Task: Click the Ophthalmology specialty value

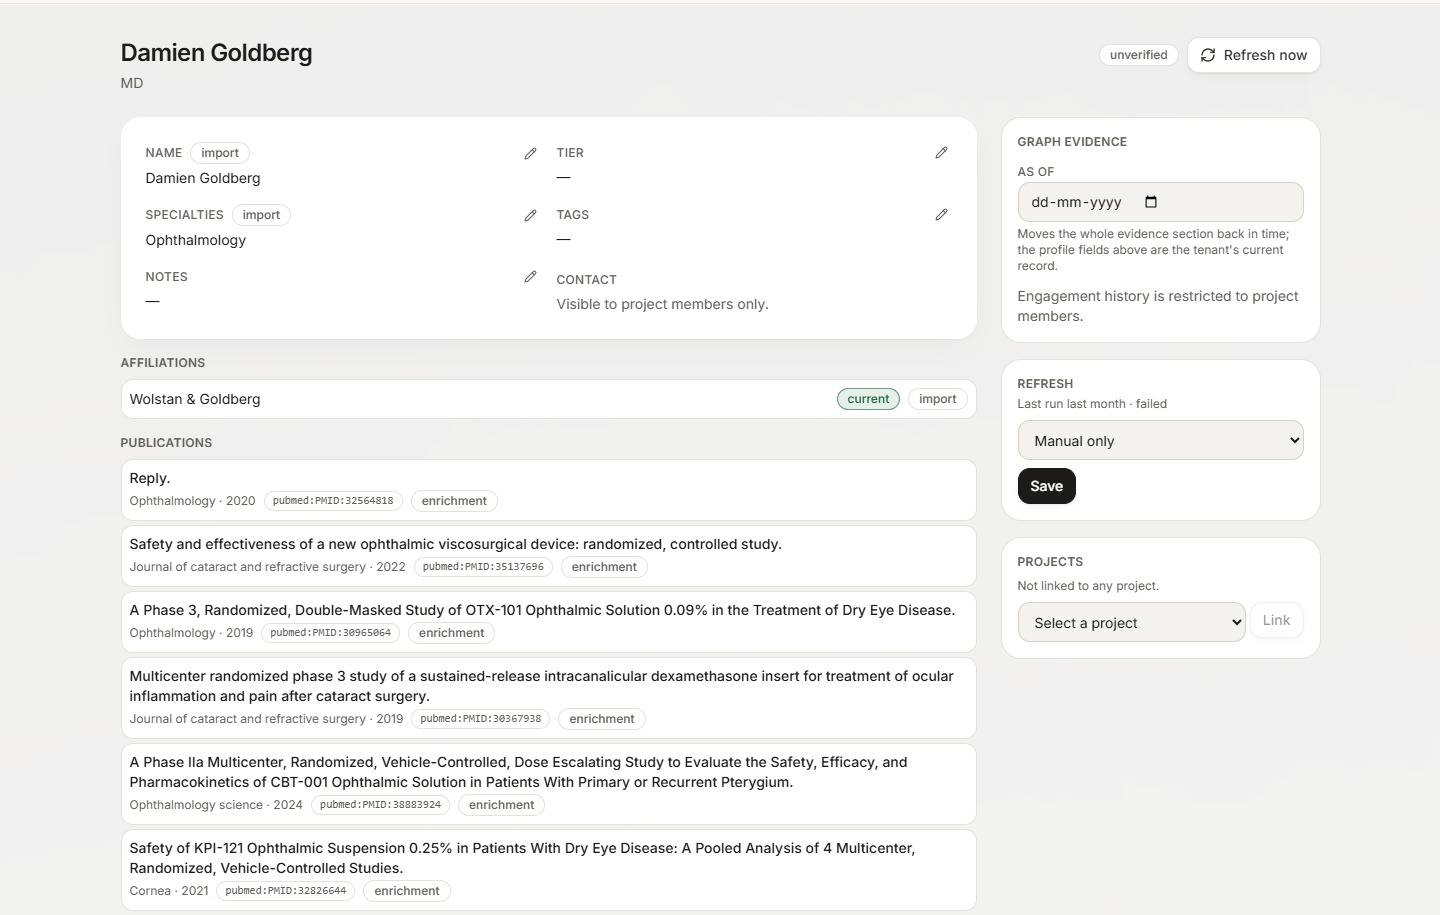Action: [196, 240]
